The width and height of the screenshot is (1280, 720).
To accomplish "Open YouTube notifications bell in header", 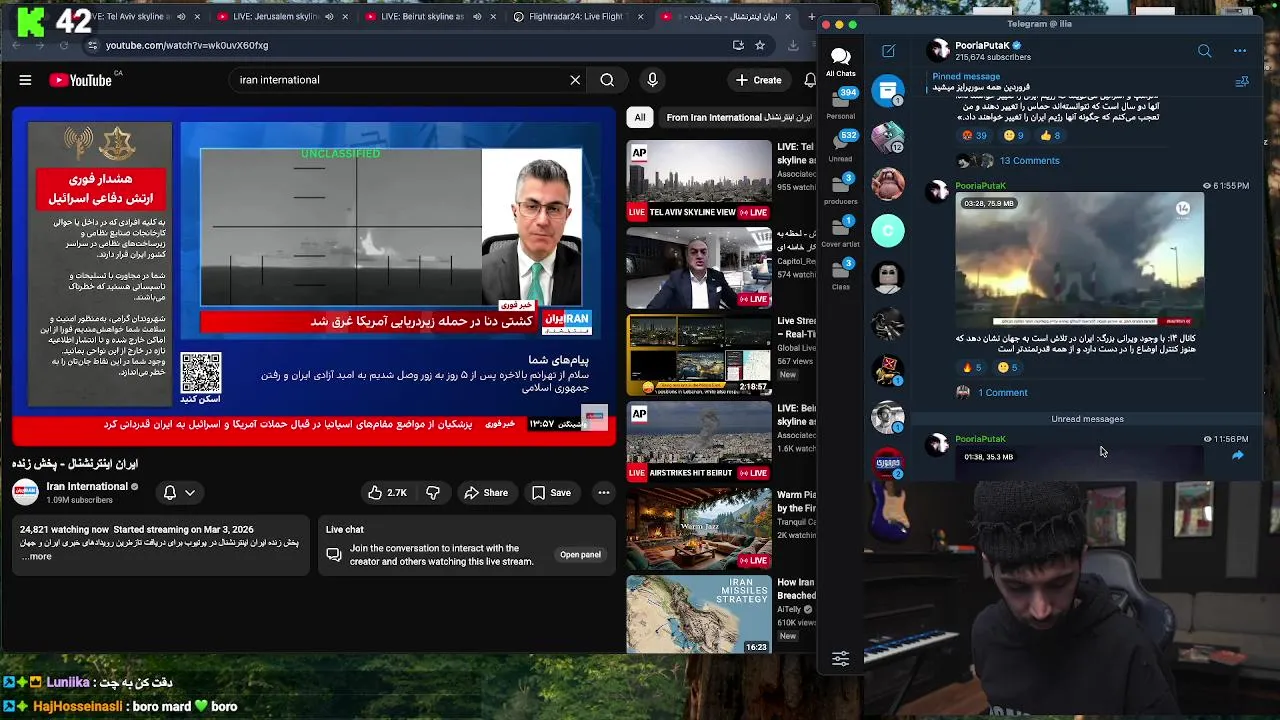I will point(809,80).
